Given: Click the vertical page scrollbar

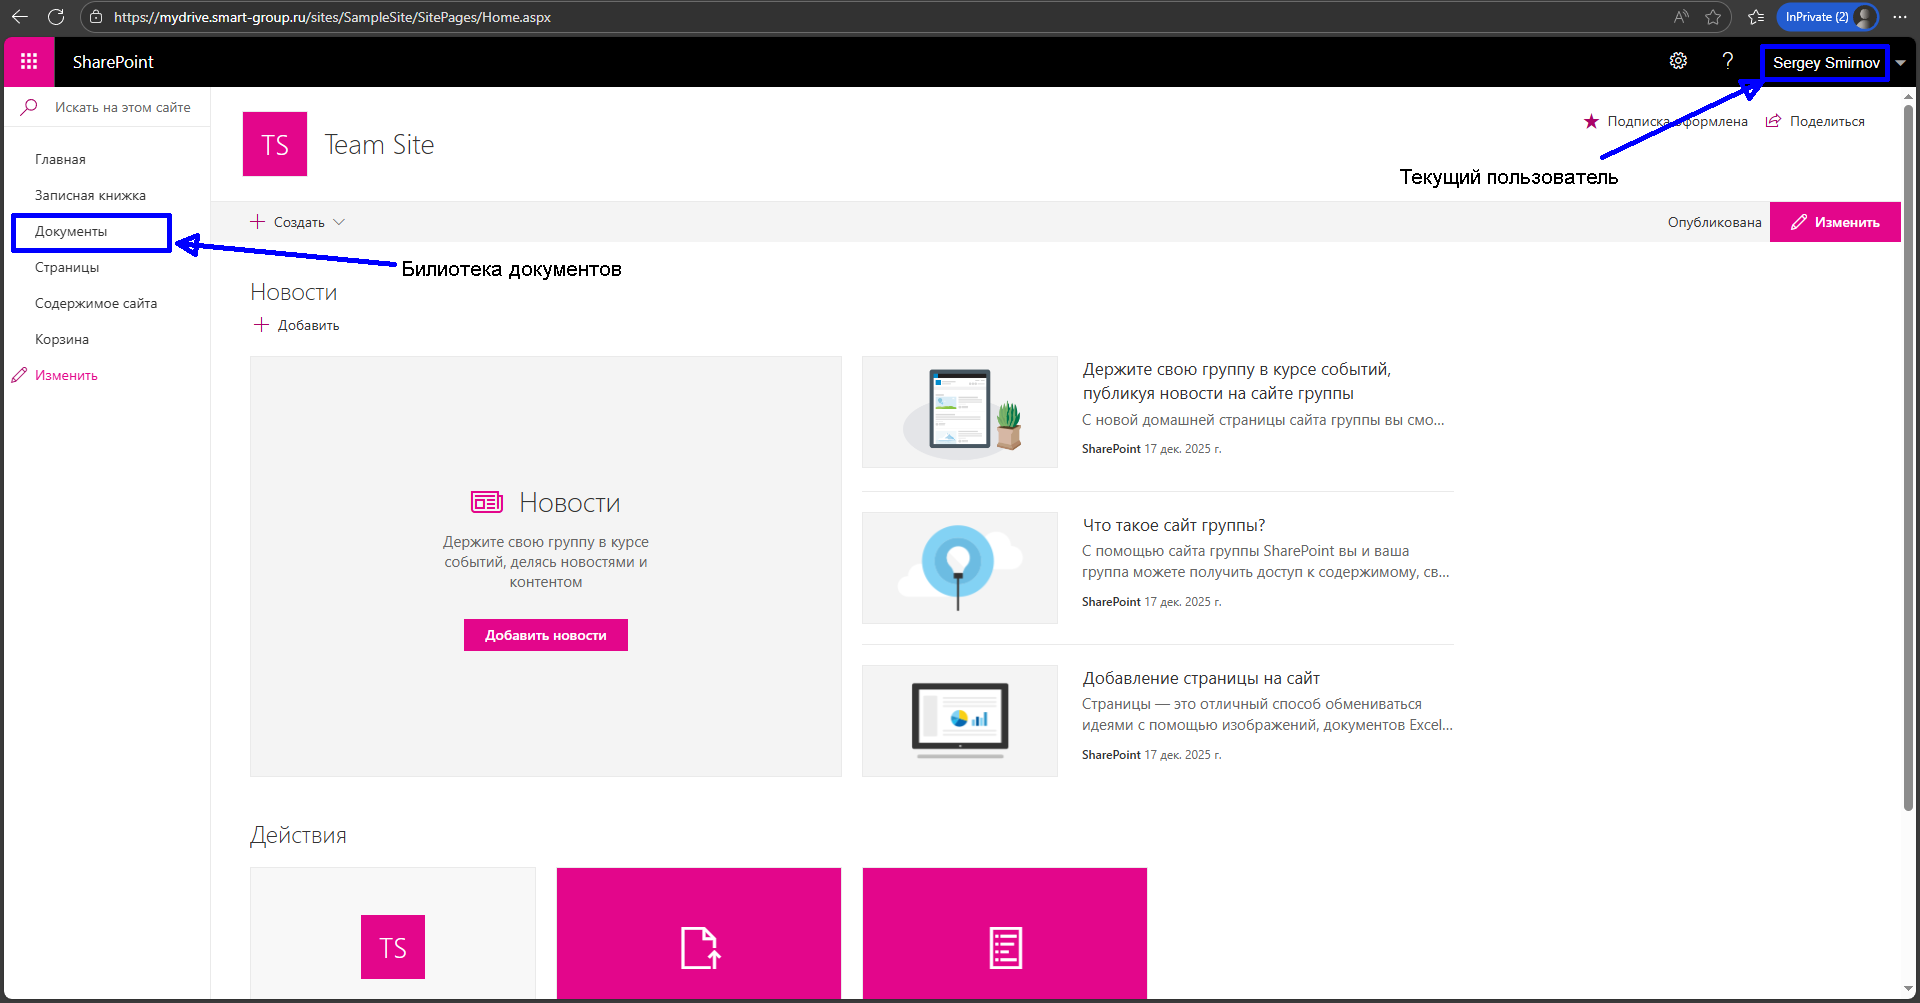Looking at the screenshot, I should 1908,450.
